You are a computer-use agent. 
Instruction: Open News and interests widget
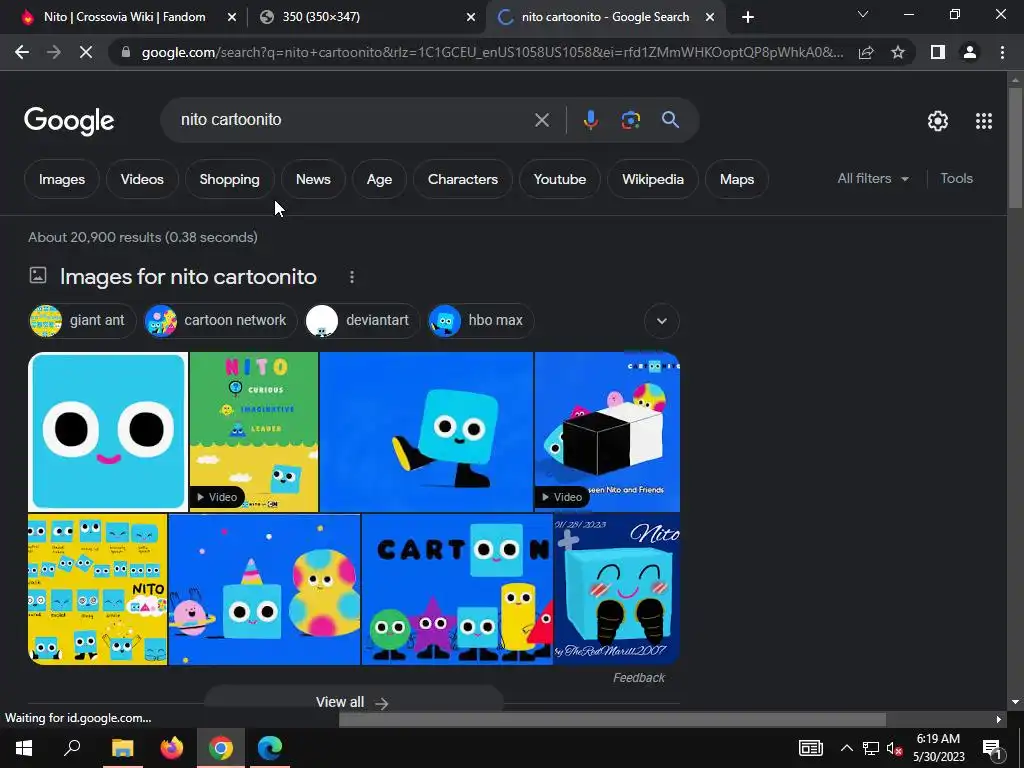810,748
